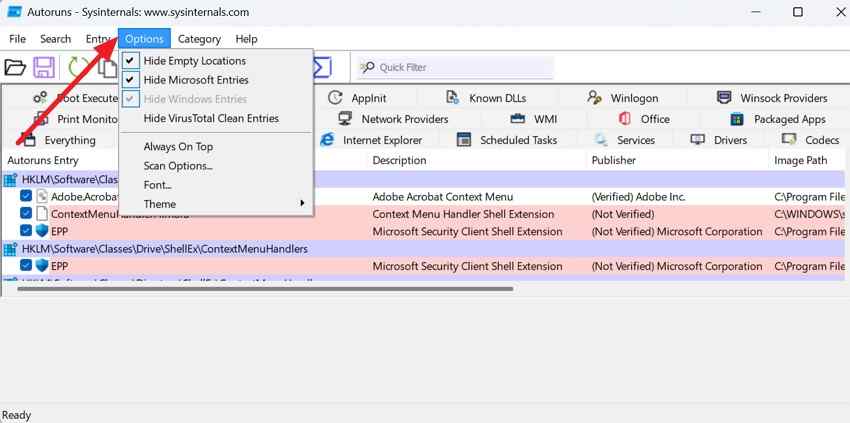
Task: Click '(Verified) Adobe Inc.' publisher cell
Action: [x=638, y=197]
